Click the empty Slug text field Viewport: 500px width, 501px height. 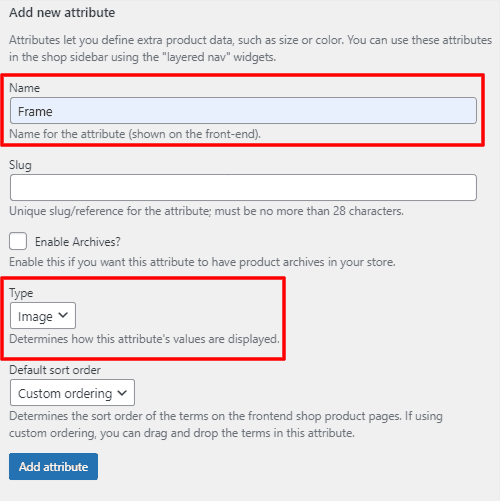243,187
